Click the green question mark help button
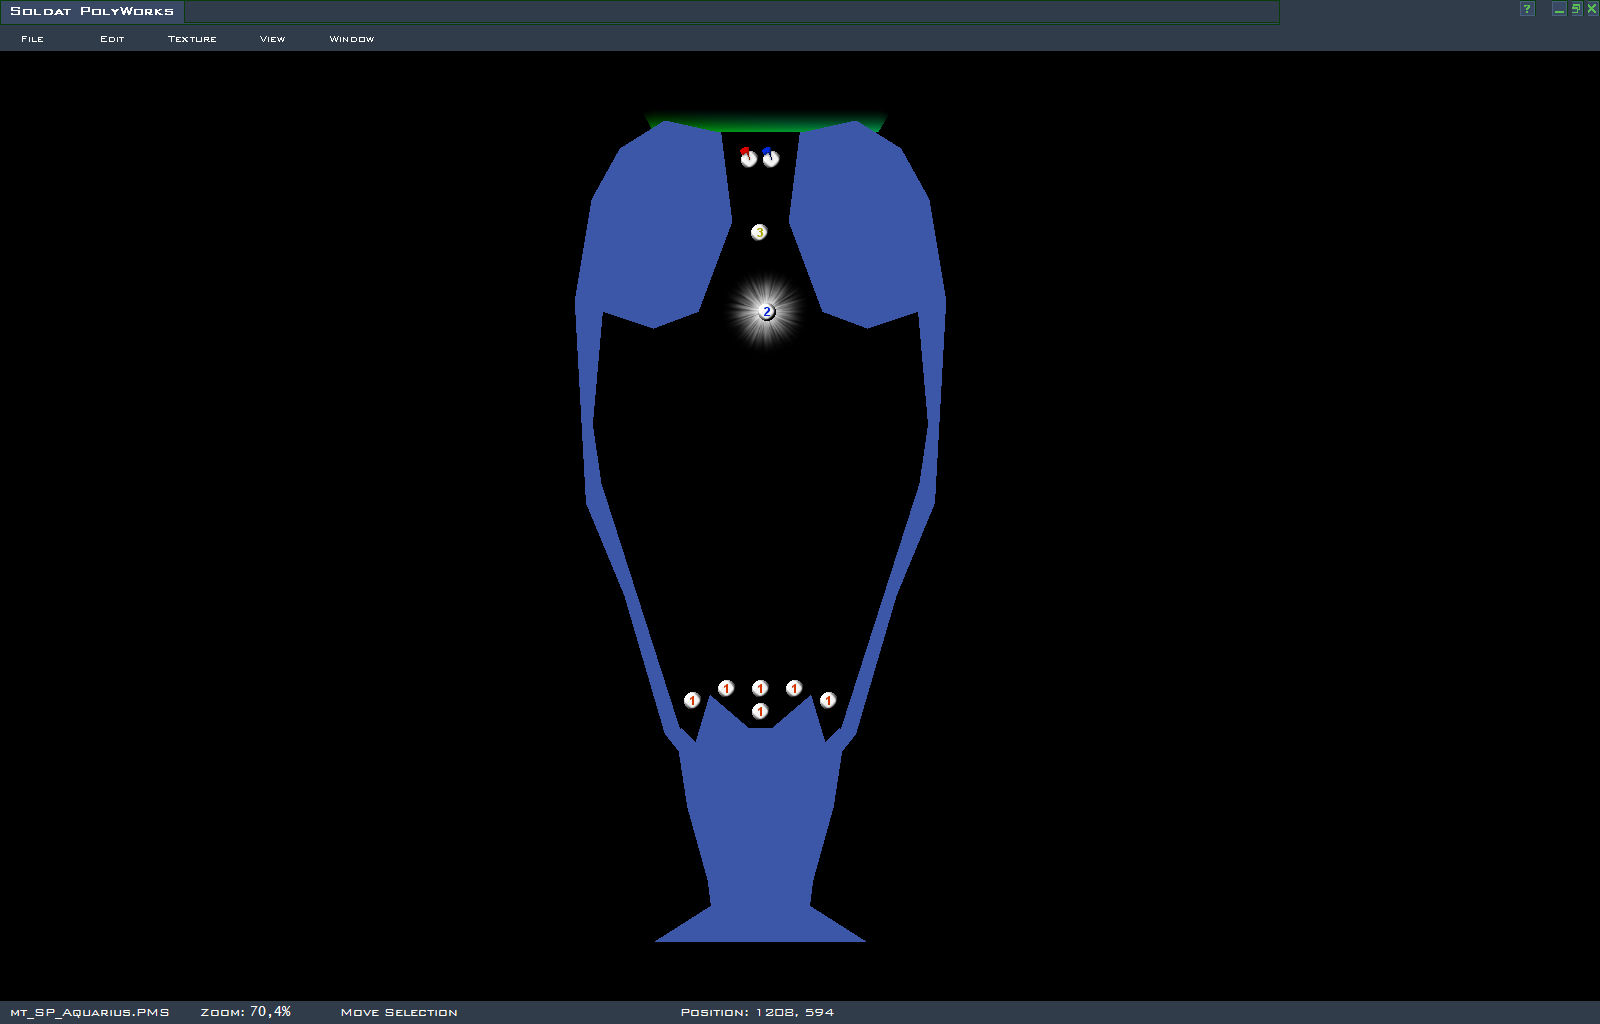Screen dimensions: 1600x1024 coord(1526,9)
